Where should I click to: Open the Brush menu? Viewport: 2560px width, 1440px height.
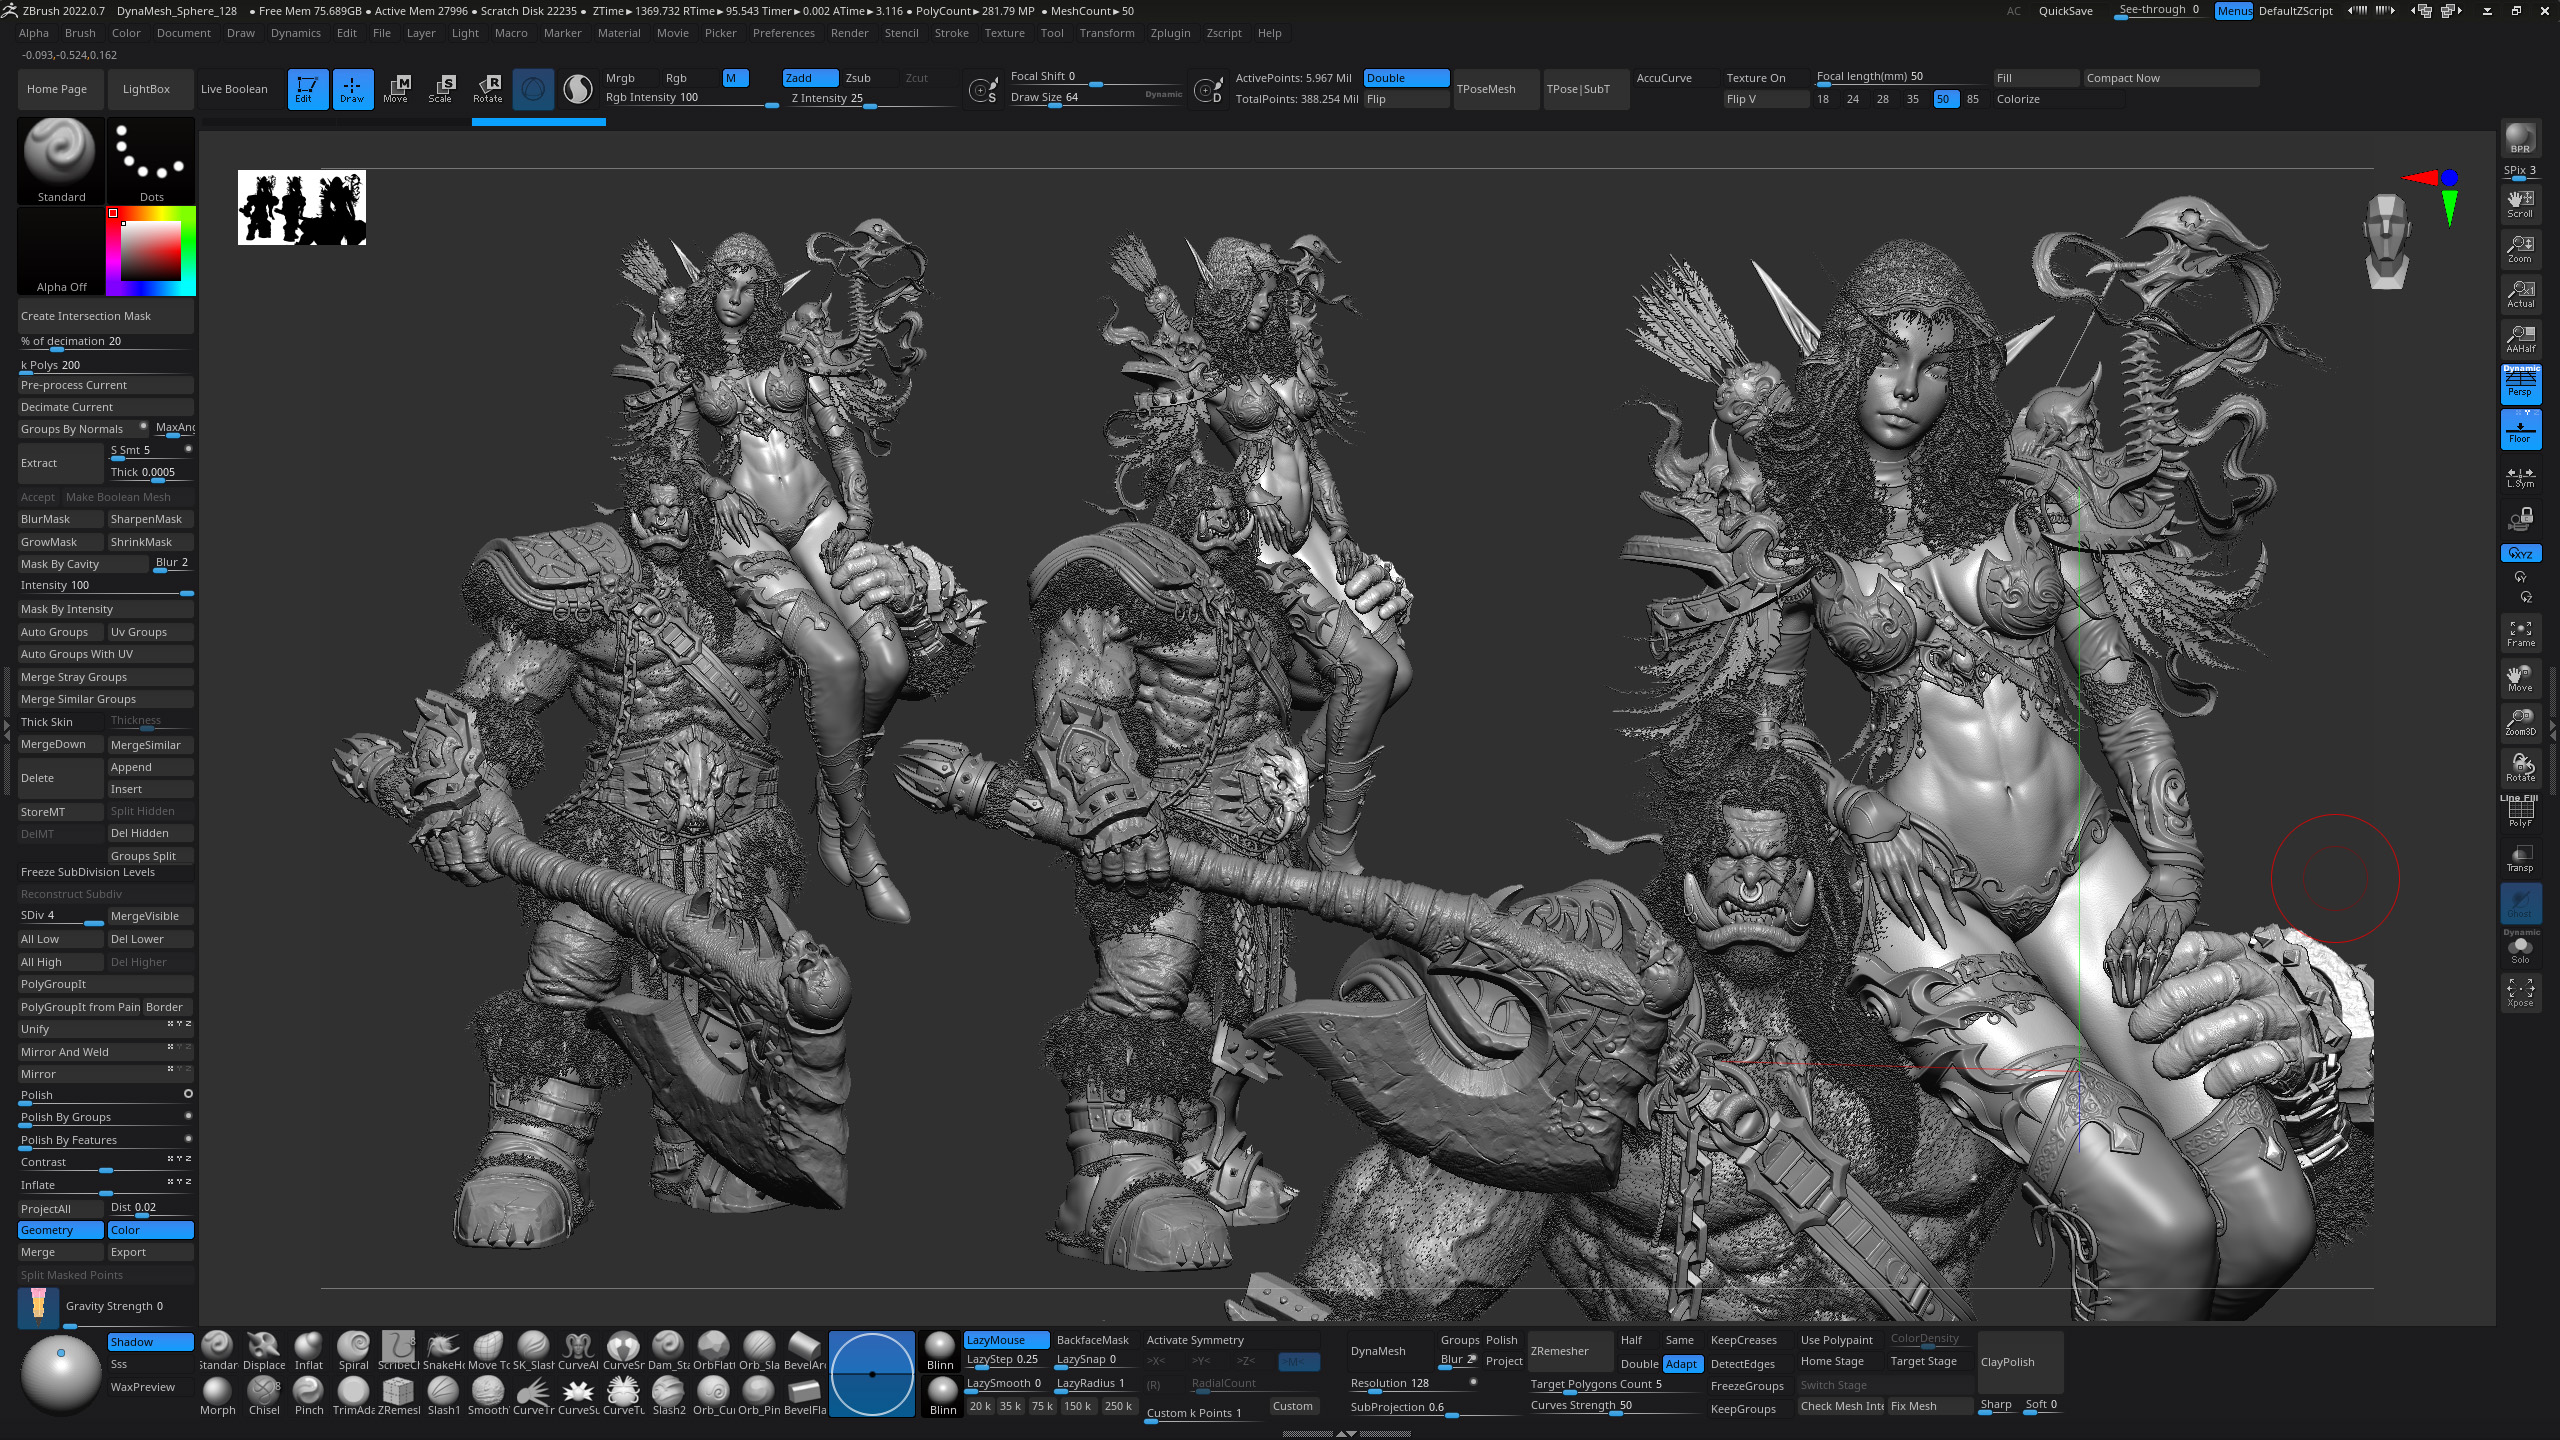pyautogui.click(x=80, y=33)
